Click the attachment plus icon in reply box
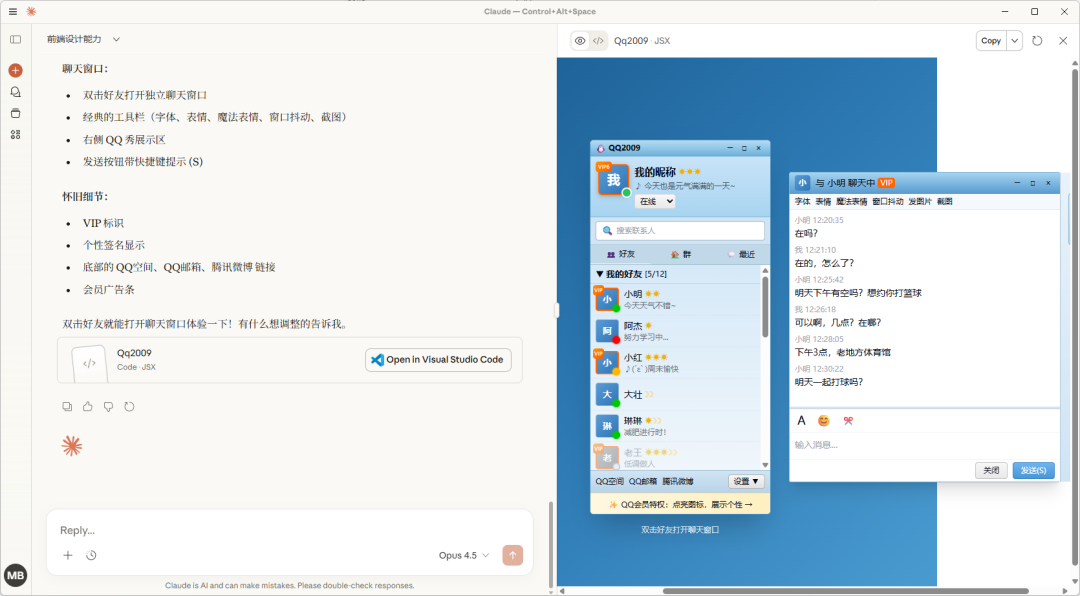 [x=68, y=555]
